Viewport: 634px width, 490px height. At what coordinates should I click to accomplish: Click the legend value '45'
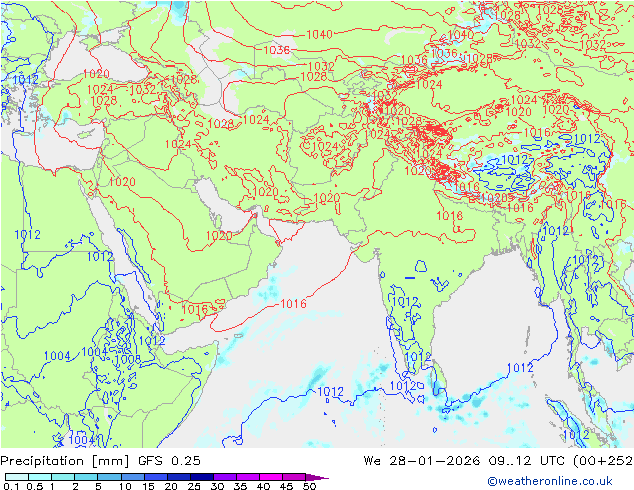click(286, 486)
